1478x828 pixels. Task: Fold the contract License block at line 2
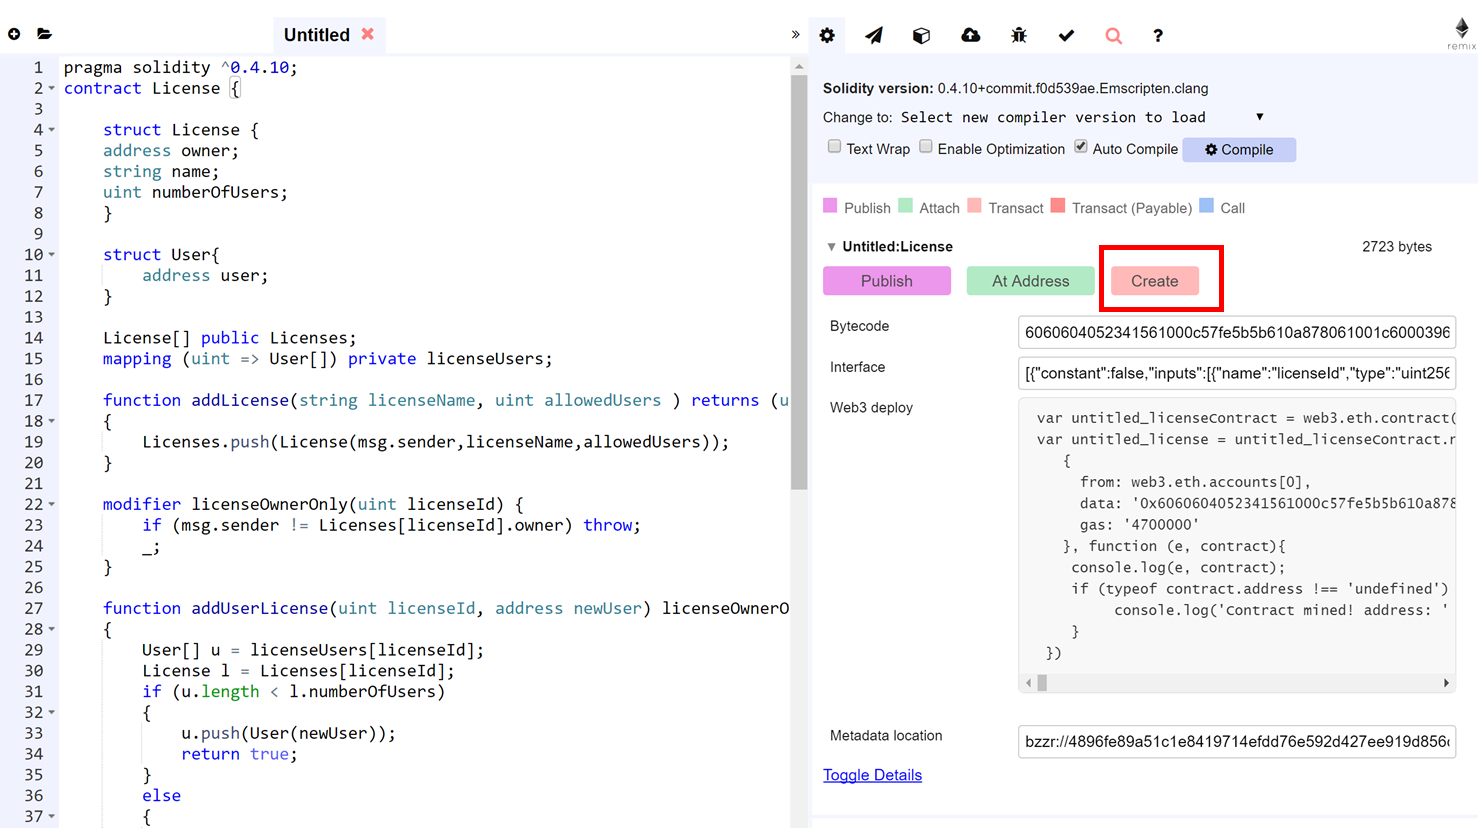point(52,89)
